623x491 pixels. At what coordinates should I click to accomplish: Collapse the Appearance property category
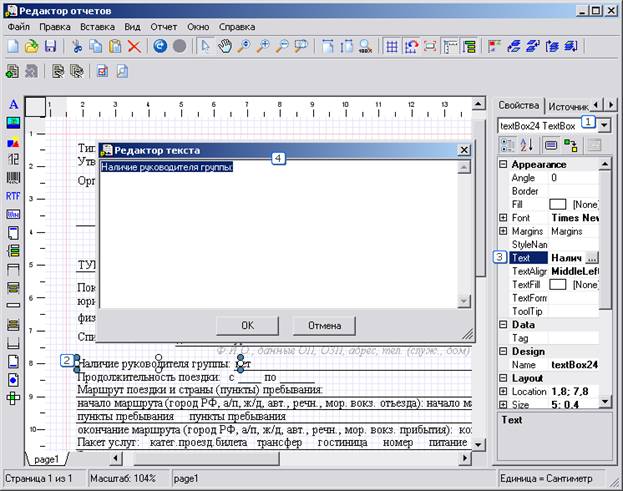coord(503,164)
